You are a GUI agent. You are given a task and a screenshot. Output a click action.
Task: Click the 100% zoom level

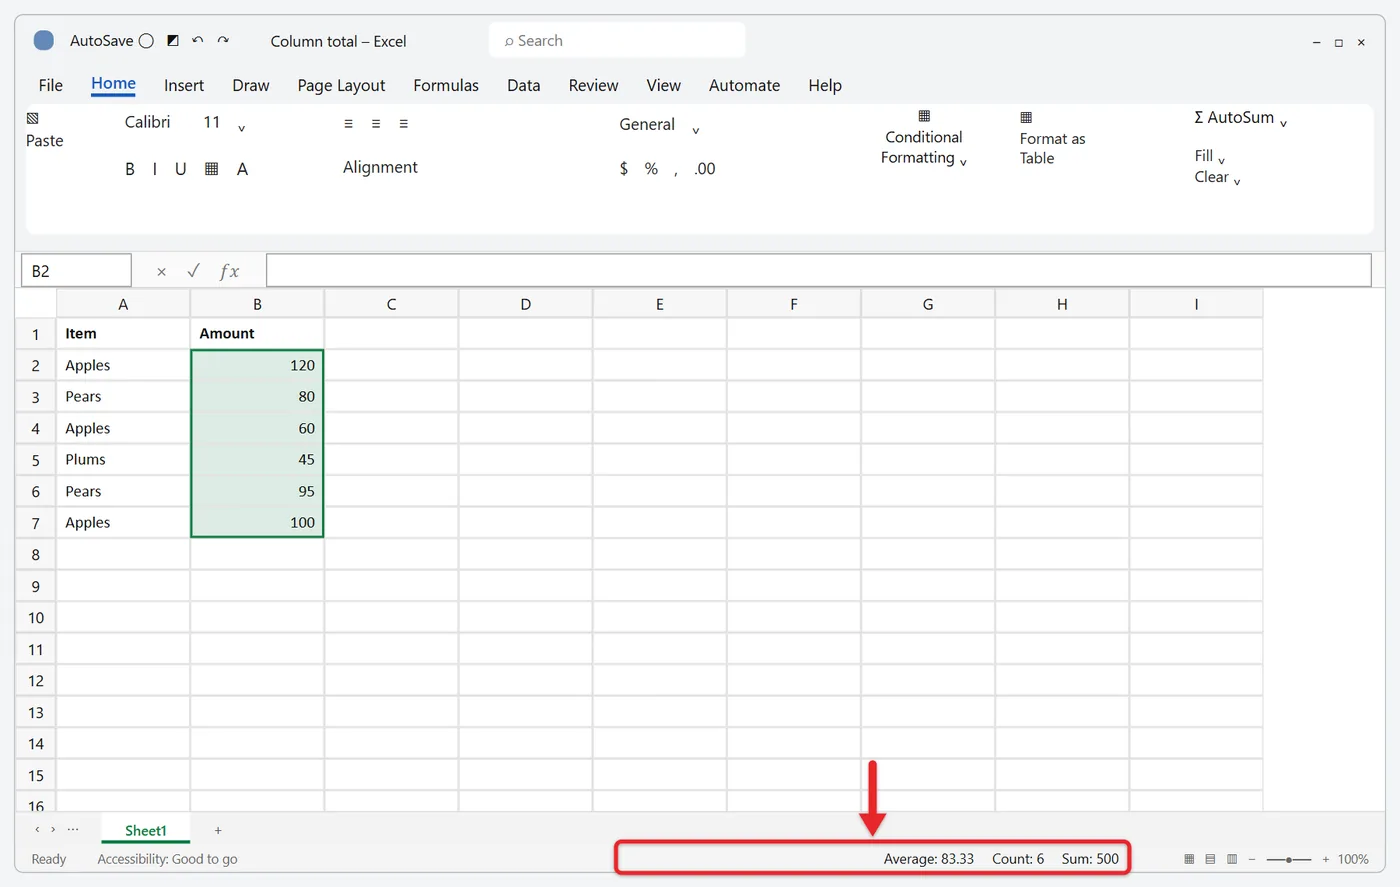point(1353,859)
